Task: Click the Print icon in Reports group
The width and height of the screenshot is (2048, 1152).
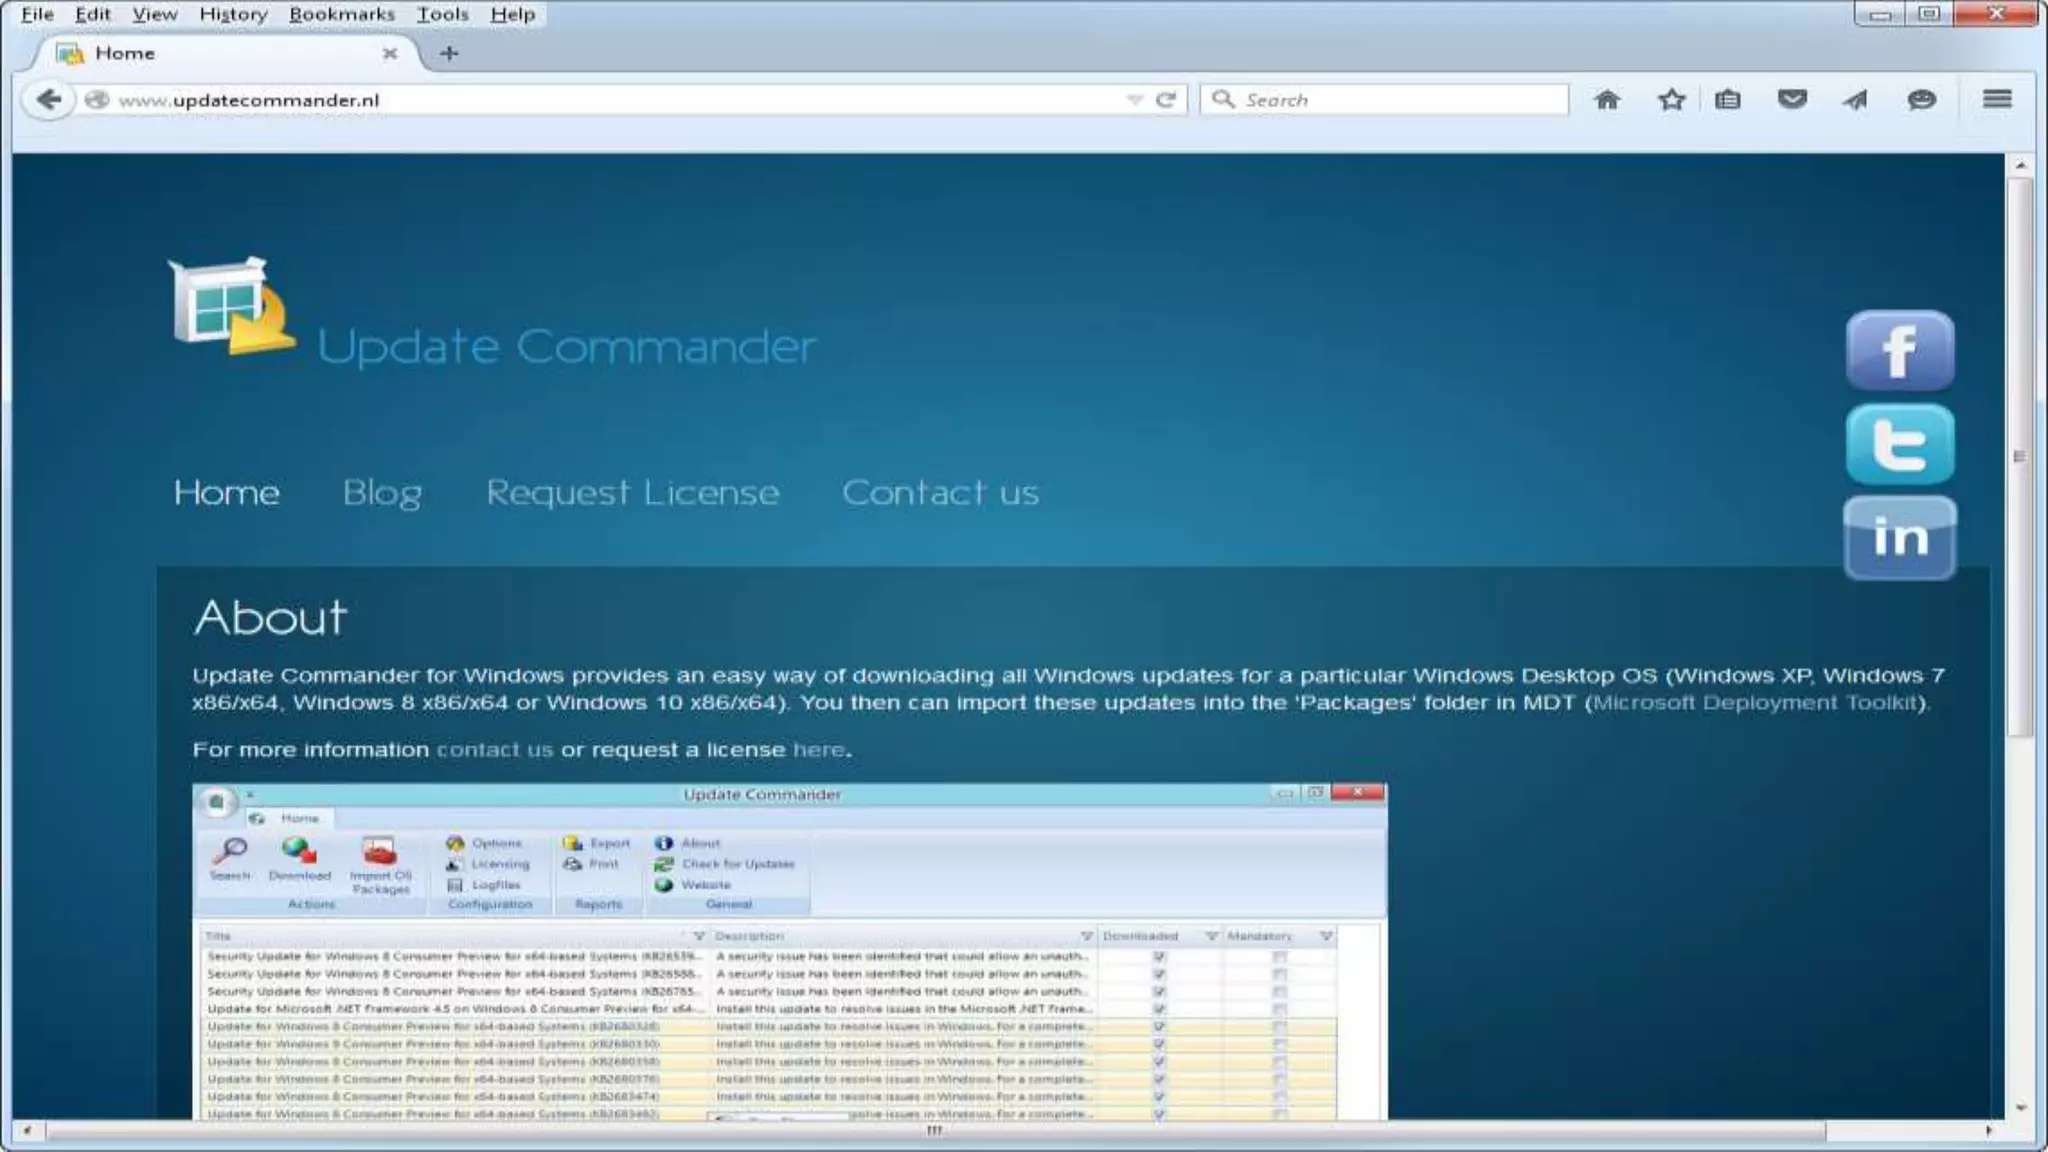Action: point(572,864)
